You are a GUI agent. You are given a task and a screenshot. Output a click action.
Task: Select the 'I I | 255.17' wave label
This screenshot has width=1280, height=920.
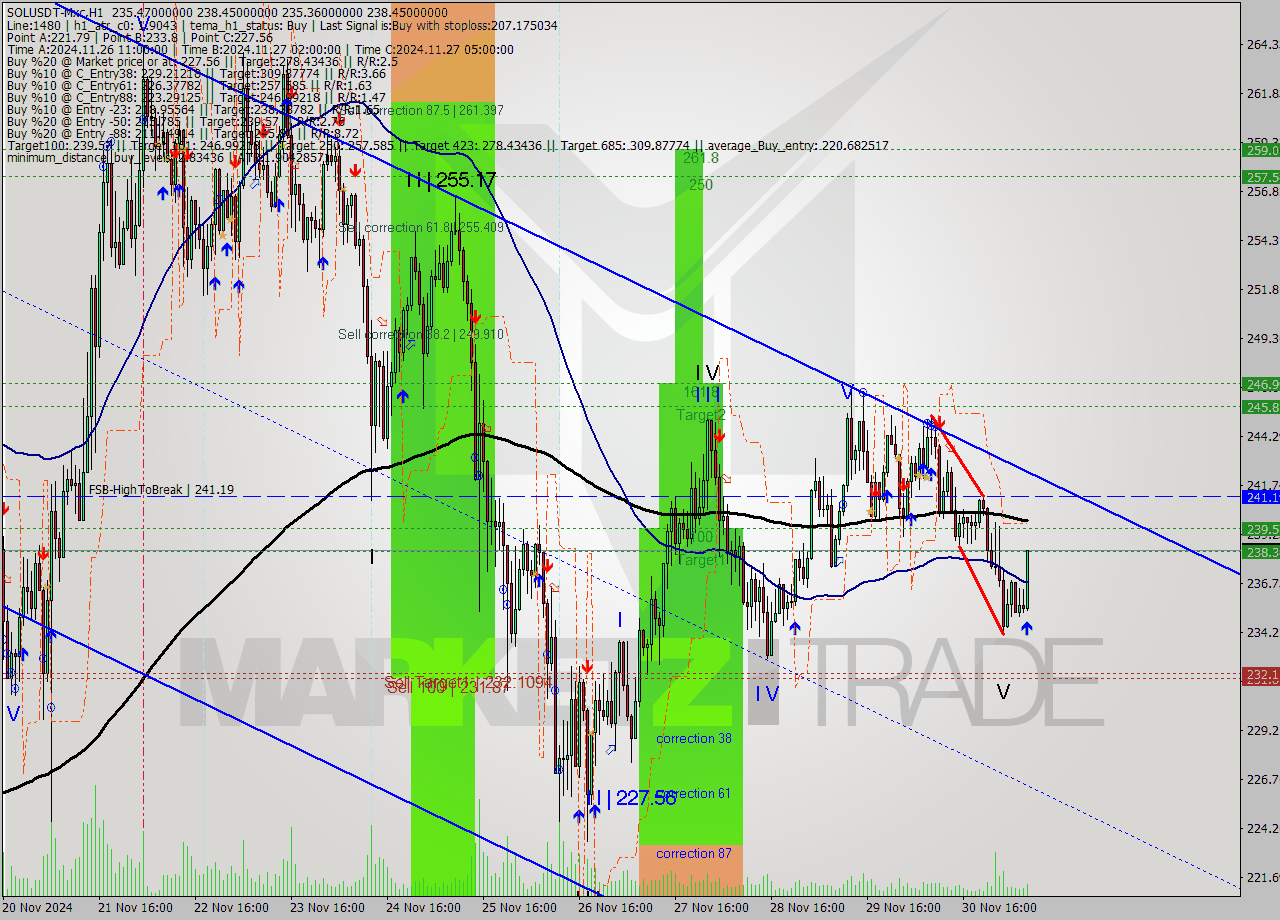[451, 180]
